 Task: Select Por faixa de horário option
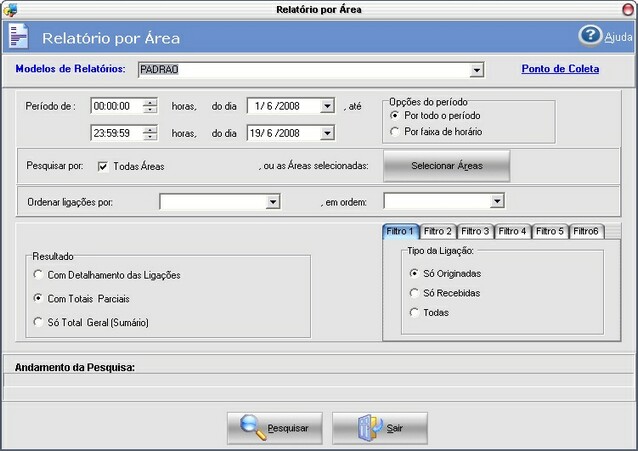(x=394, y=132)
